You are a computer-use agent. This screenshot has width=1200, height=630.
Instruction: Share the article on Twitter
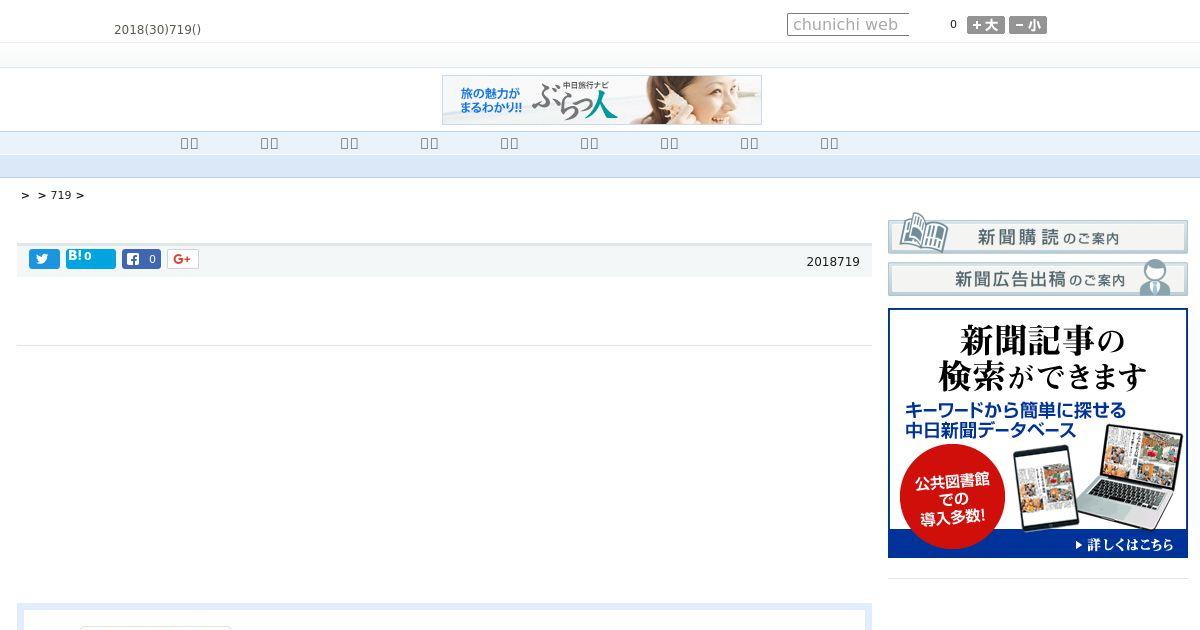44,259
